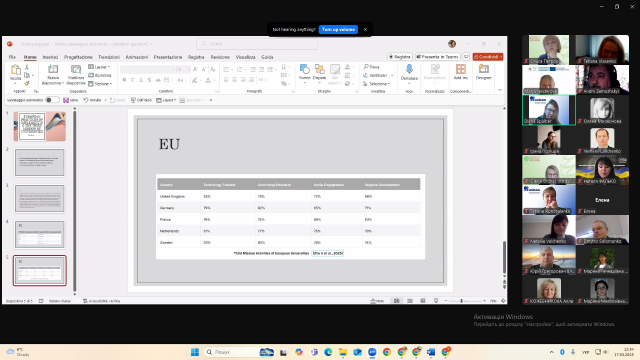
Task: Open the Revisione ribbon tab
Action: [220, 57]
